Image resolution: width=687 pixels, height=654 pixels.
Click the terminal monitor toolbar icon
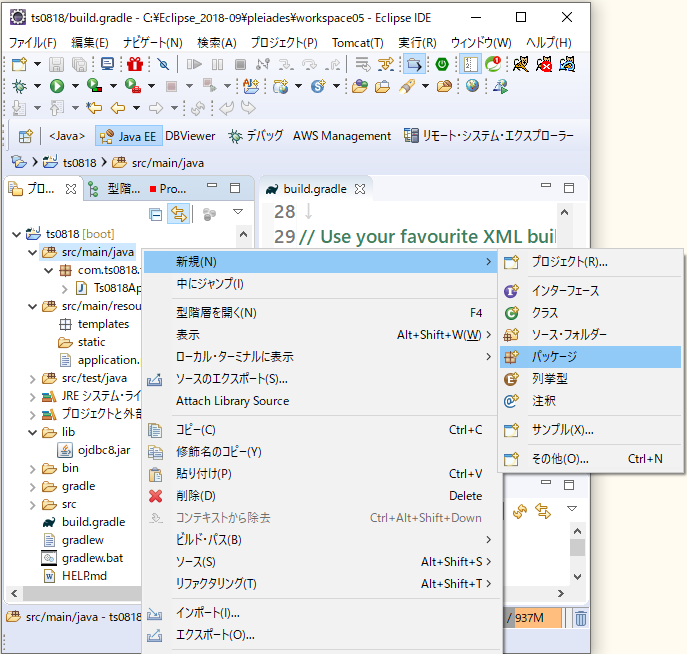point(107,64)
